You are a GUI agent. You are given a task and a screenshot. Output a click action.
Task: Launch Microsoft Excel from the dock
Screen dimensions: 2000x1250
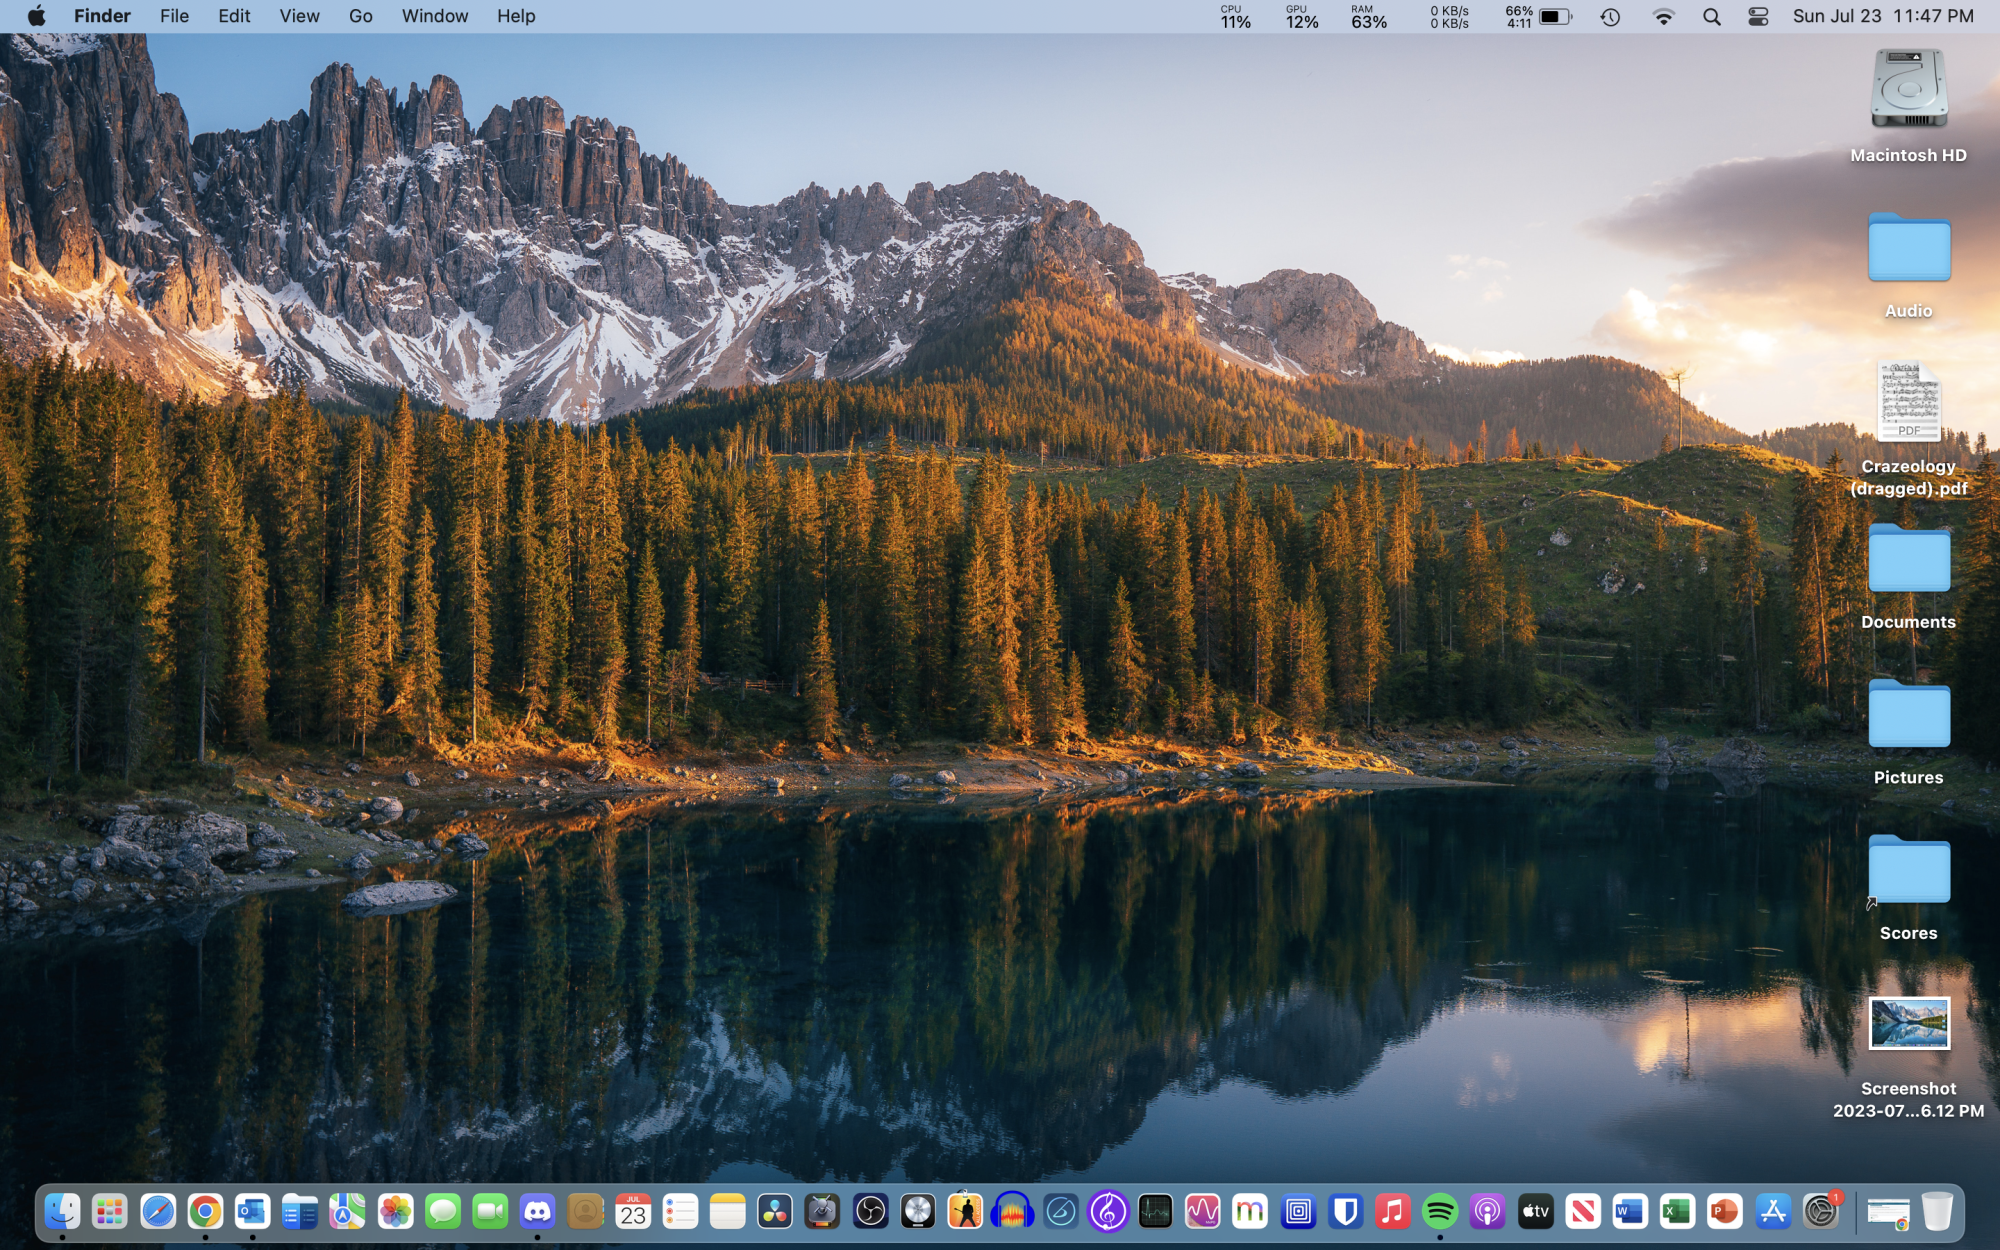point(1677,1212)
